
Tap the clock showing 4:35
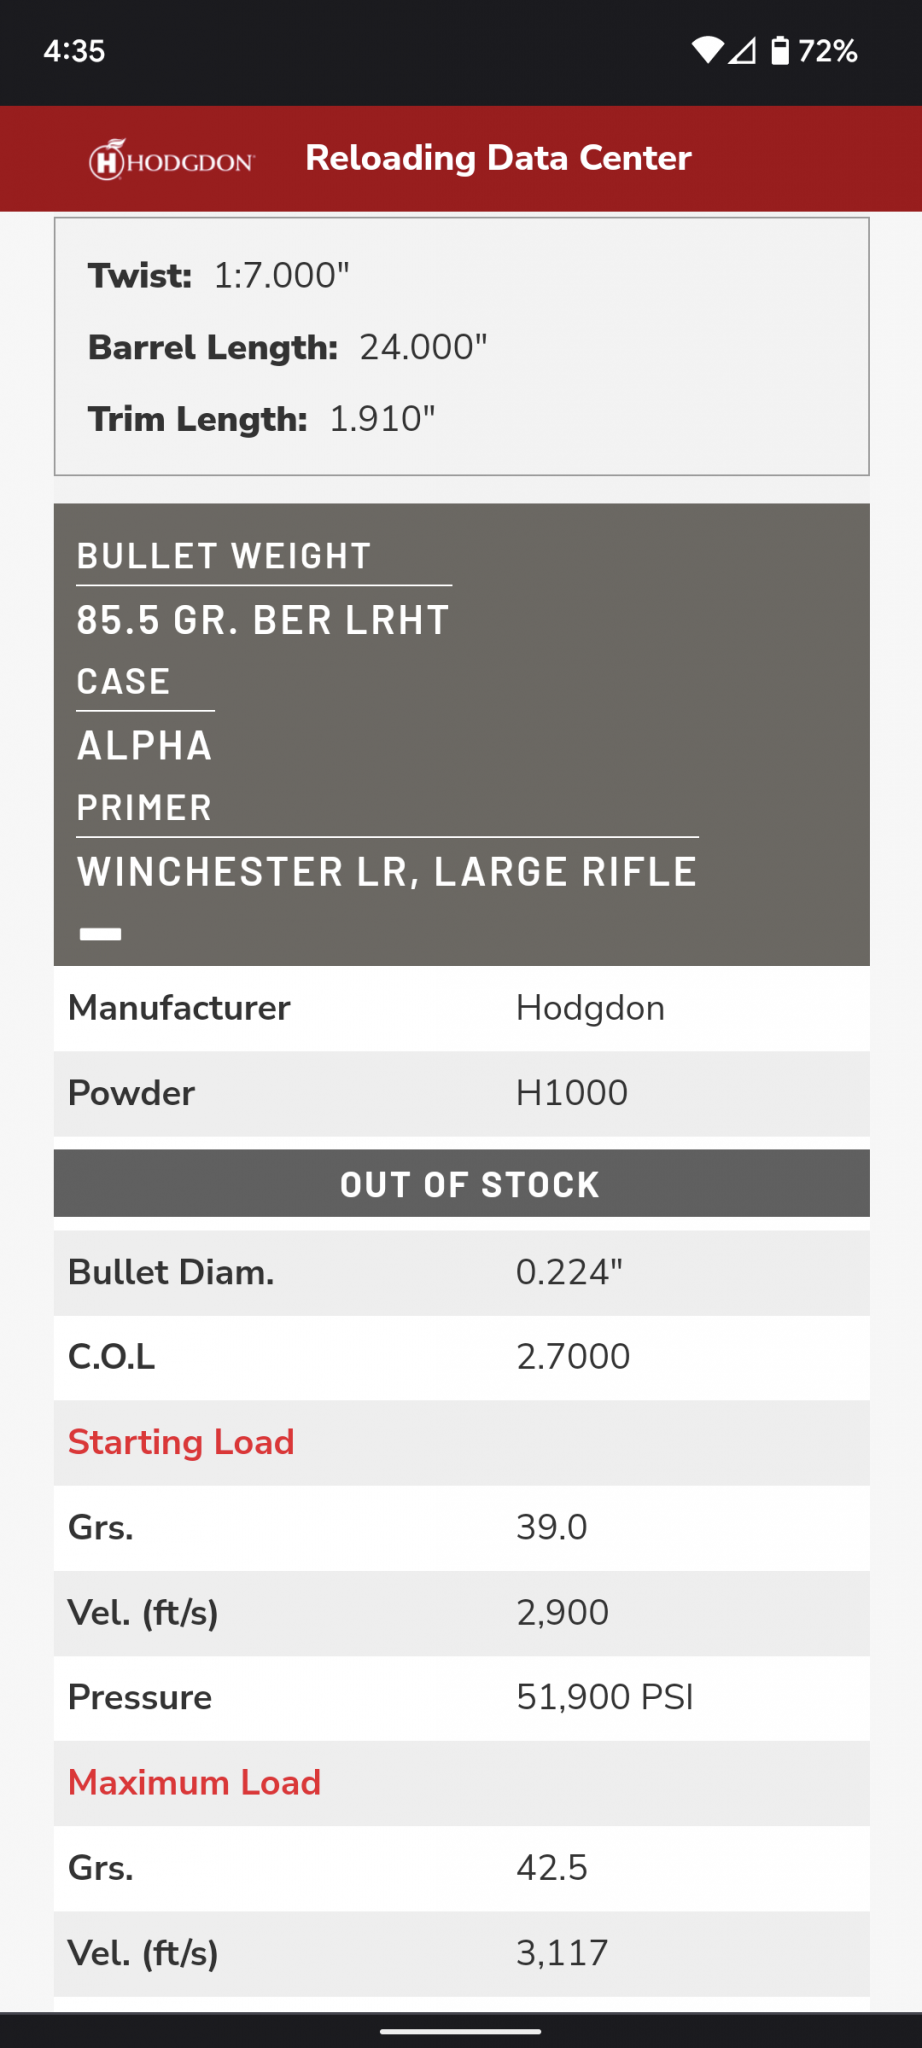click(74, 51)
